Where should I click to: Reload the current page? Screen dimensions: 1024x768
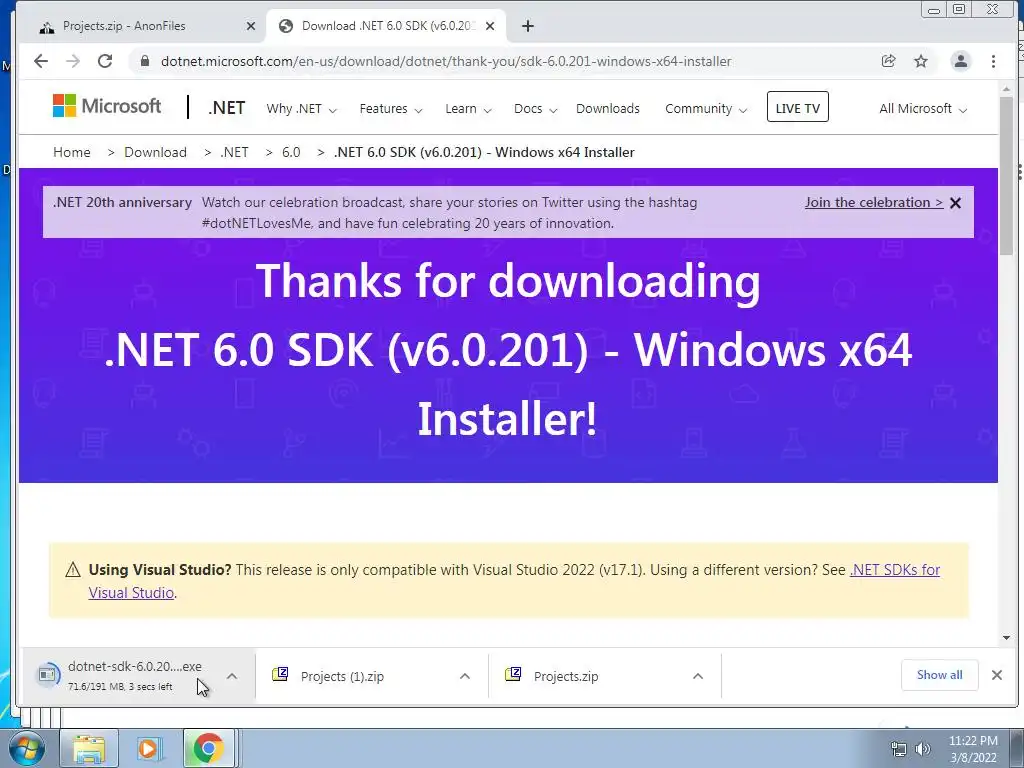point(104,61)
